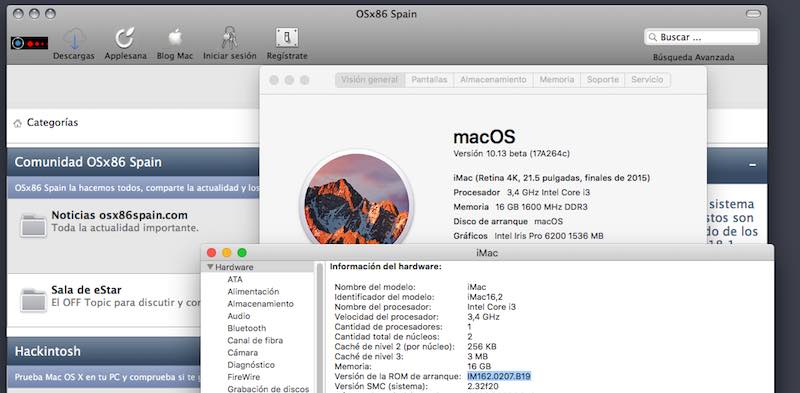The width and height of the screenshot is (800, 393).
Task: Select Alimentación in the hardware sidebar
Action: point(253,292)
